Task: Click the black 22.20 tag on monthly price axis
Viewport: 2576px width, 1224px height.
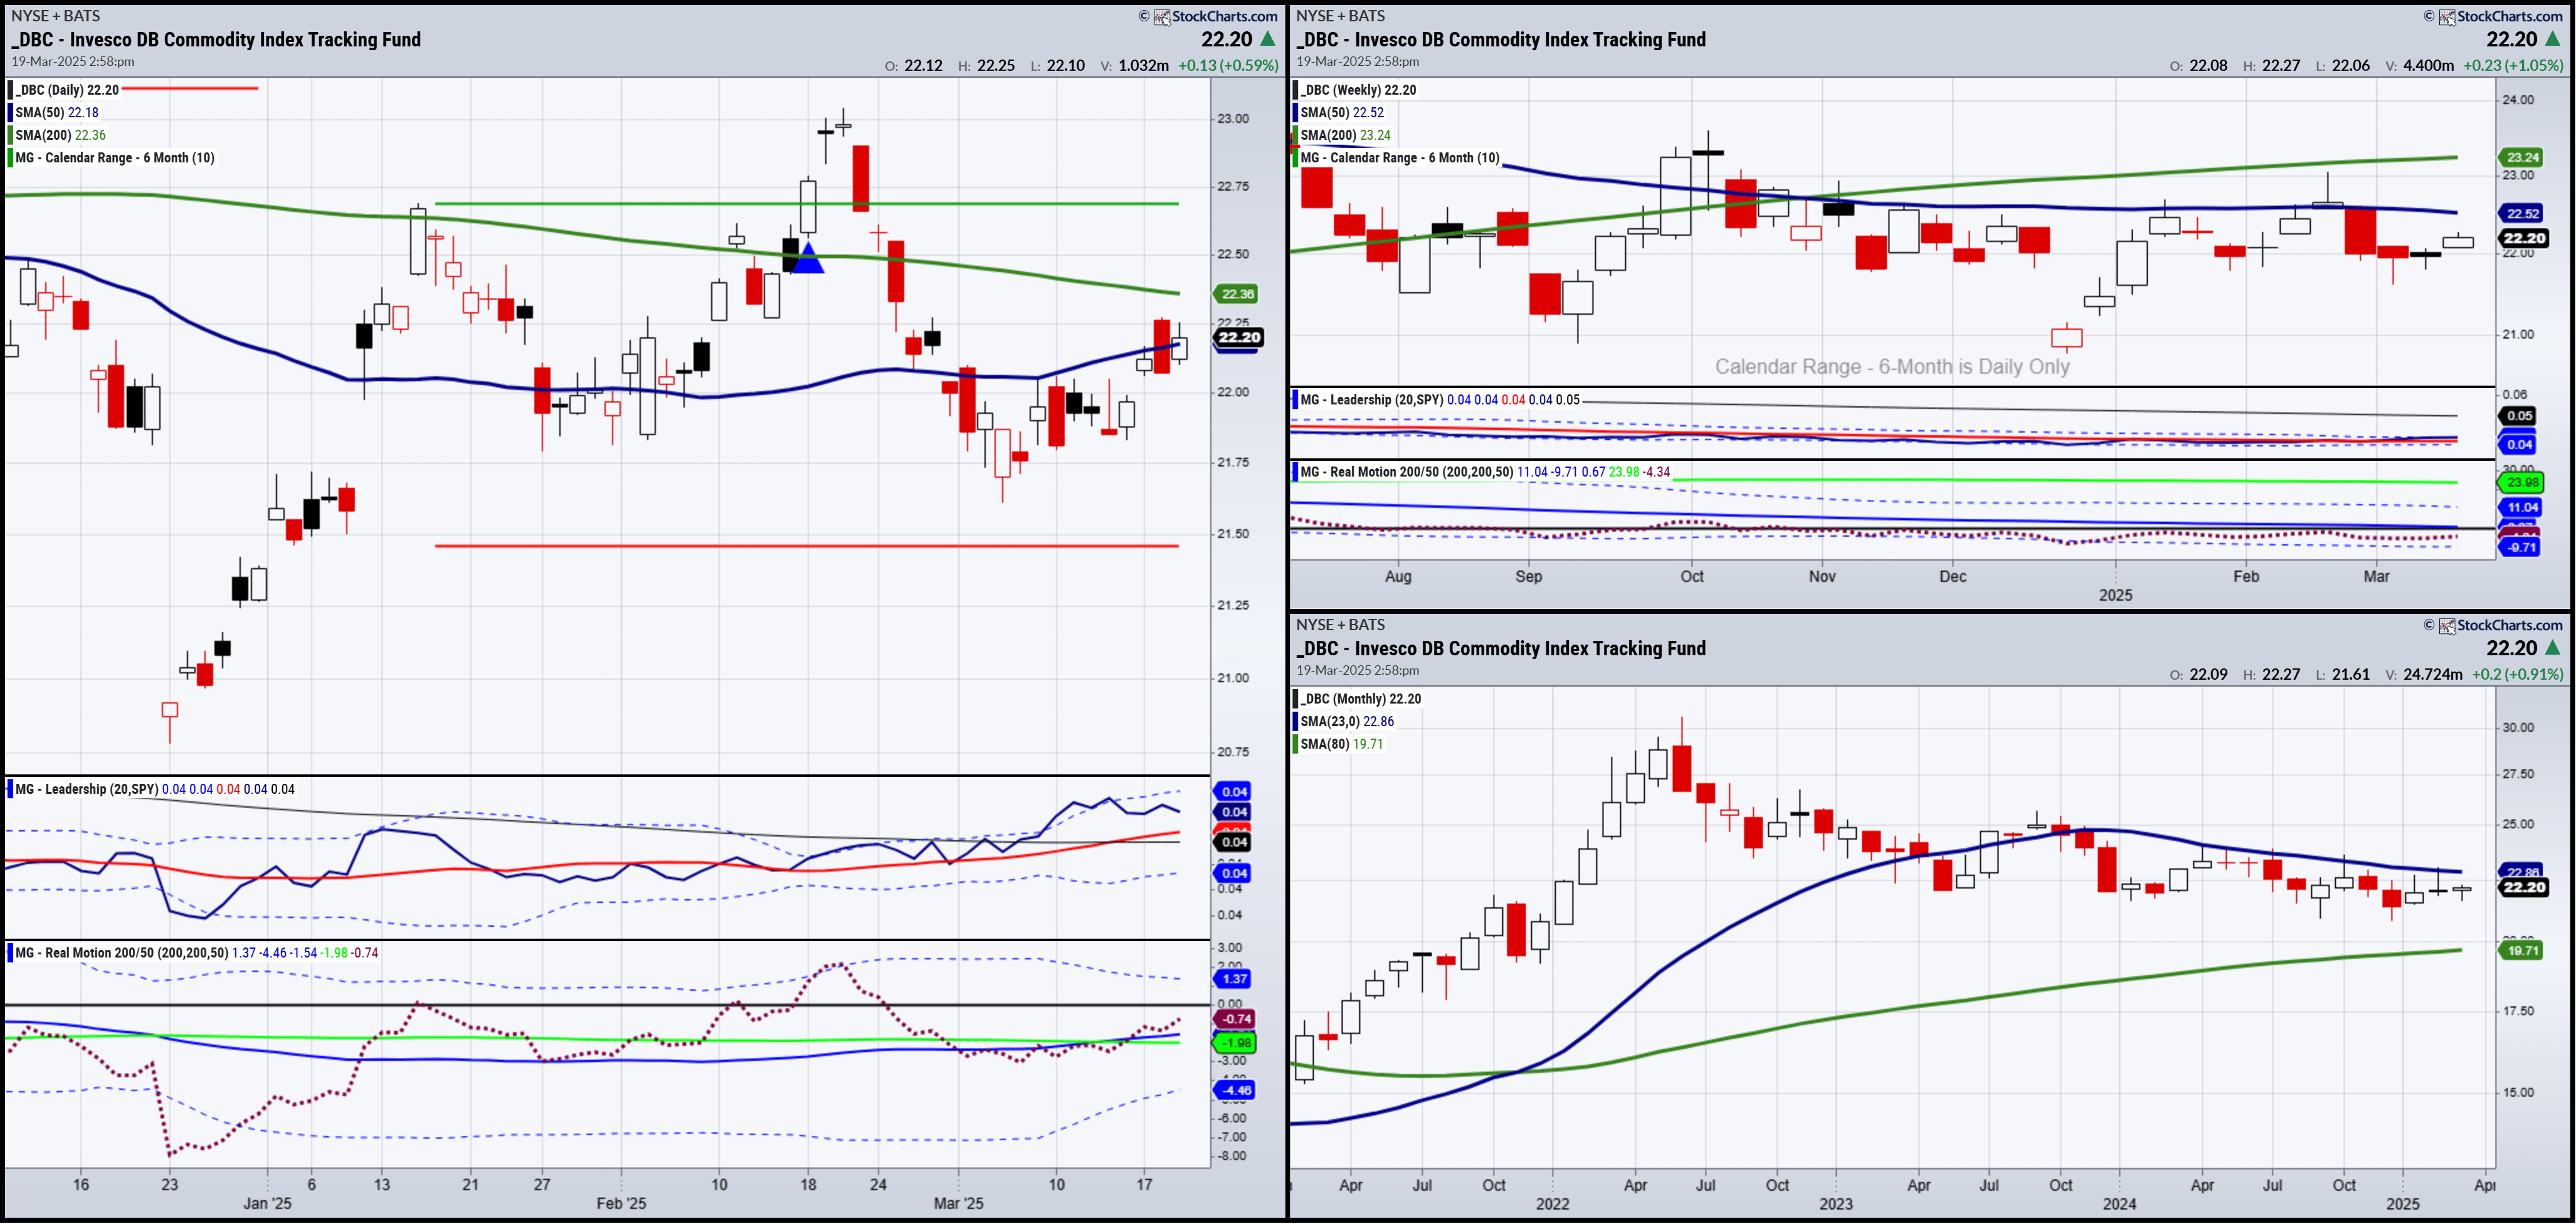Action: [x=2524, y=887]
